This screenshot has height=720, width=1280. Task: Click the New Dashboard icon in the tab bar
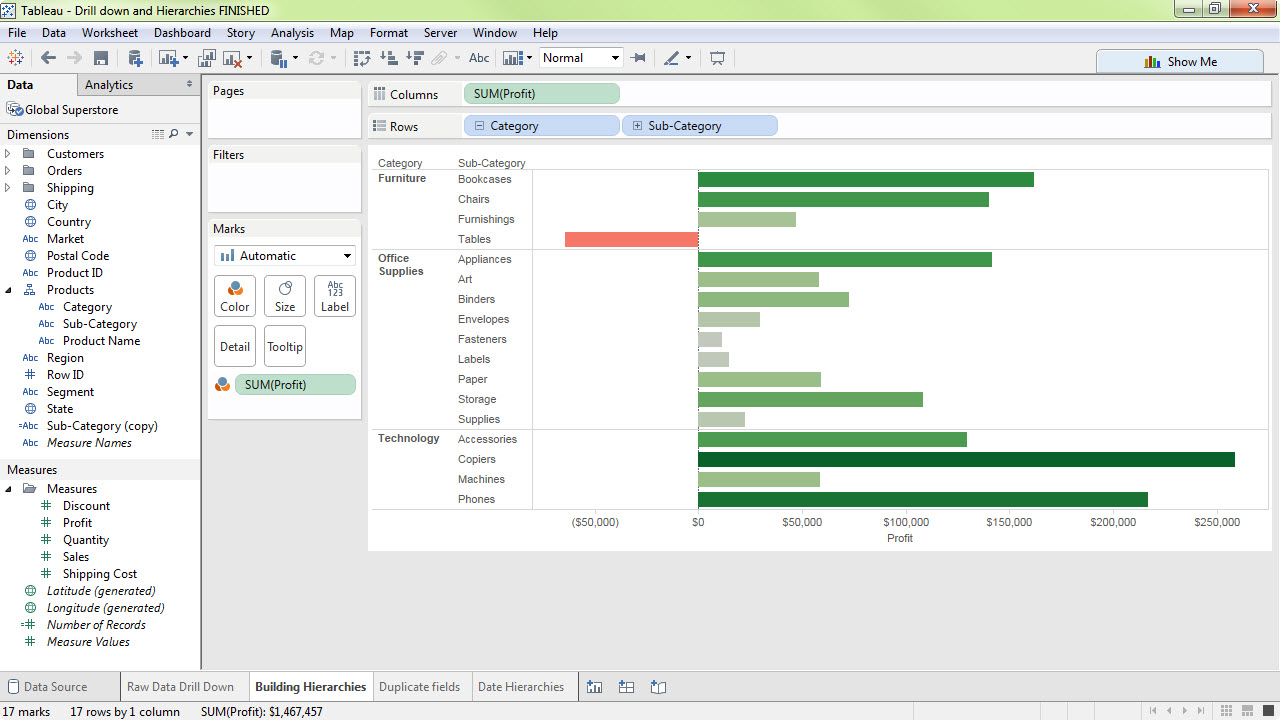coord(626,687)
